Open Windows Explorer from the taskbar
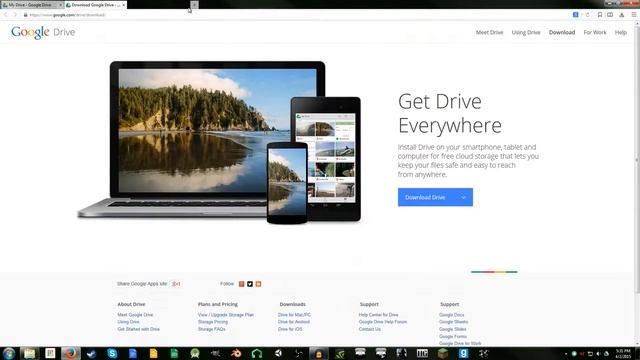640x360 pixels. [29, 353]
